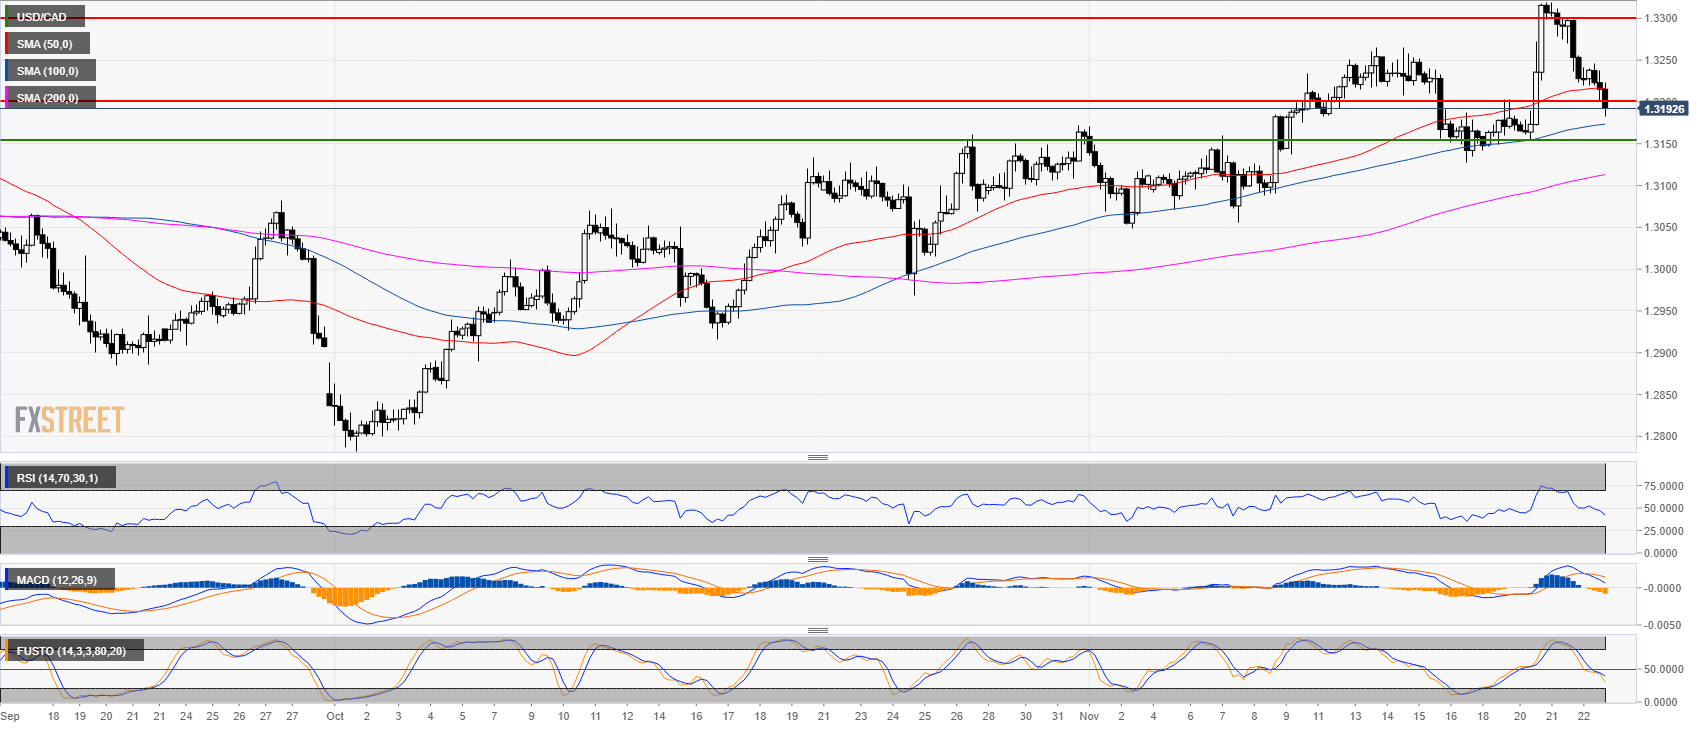
Task: Open the RSI (14,70,30,1) indicator label
Action: click(x=58, y=478)
